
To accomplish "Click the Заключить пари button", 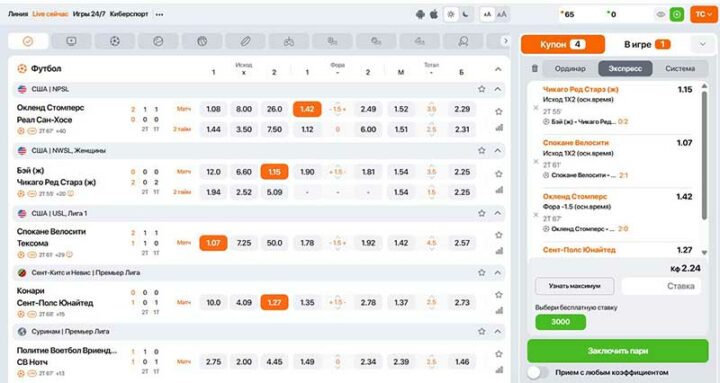I will [x=618, y=351].
